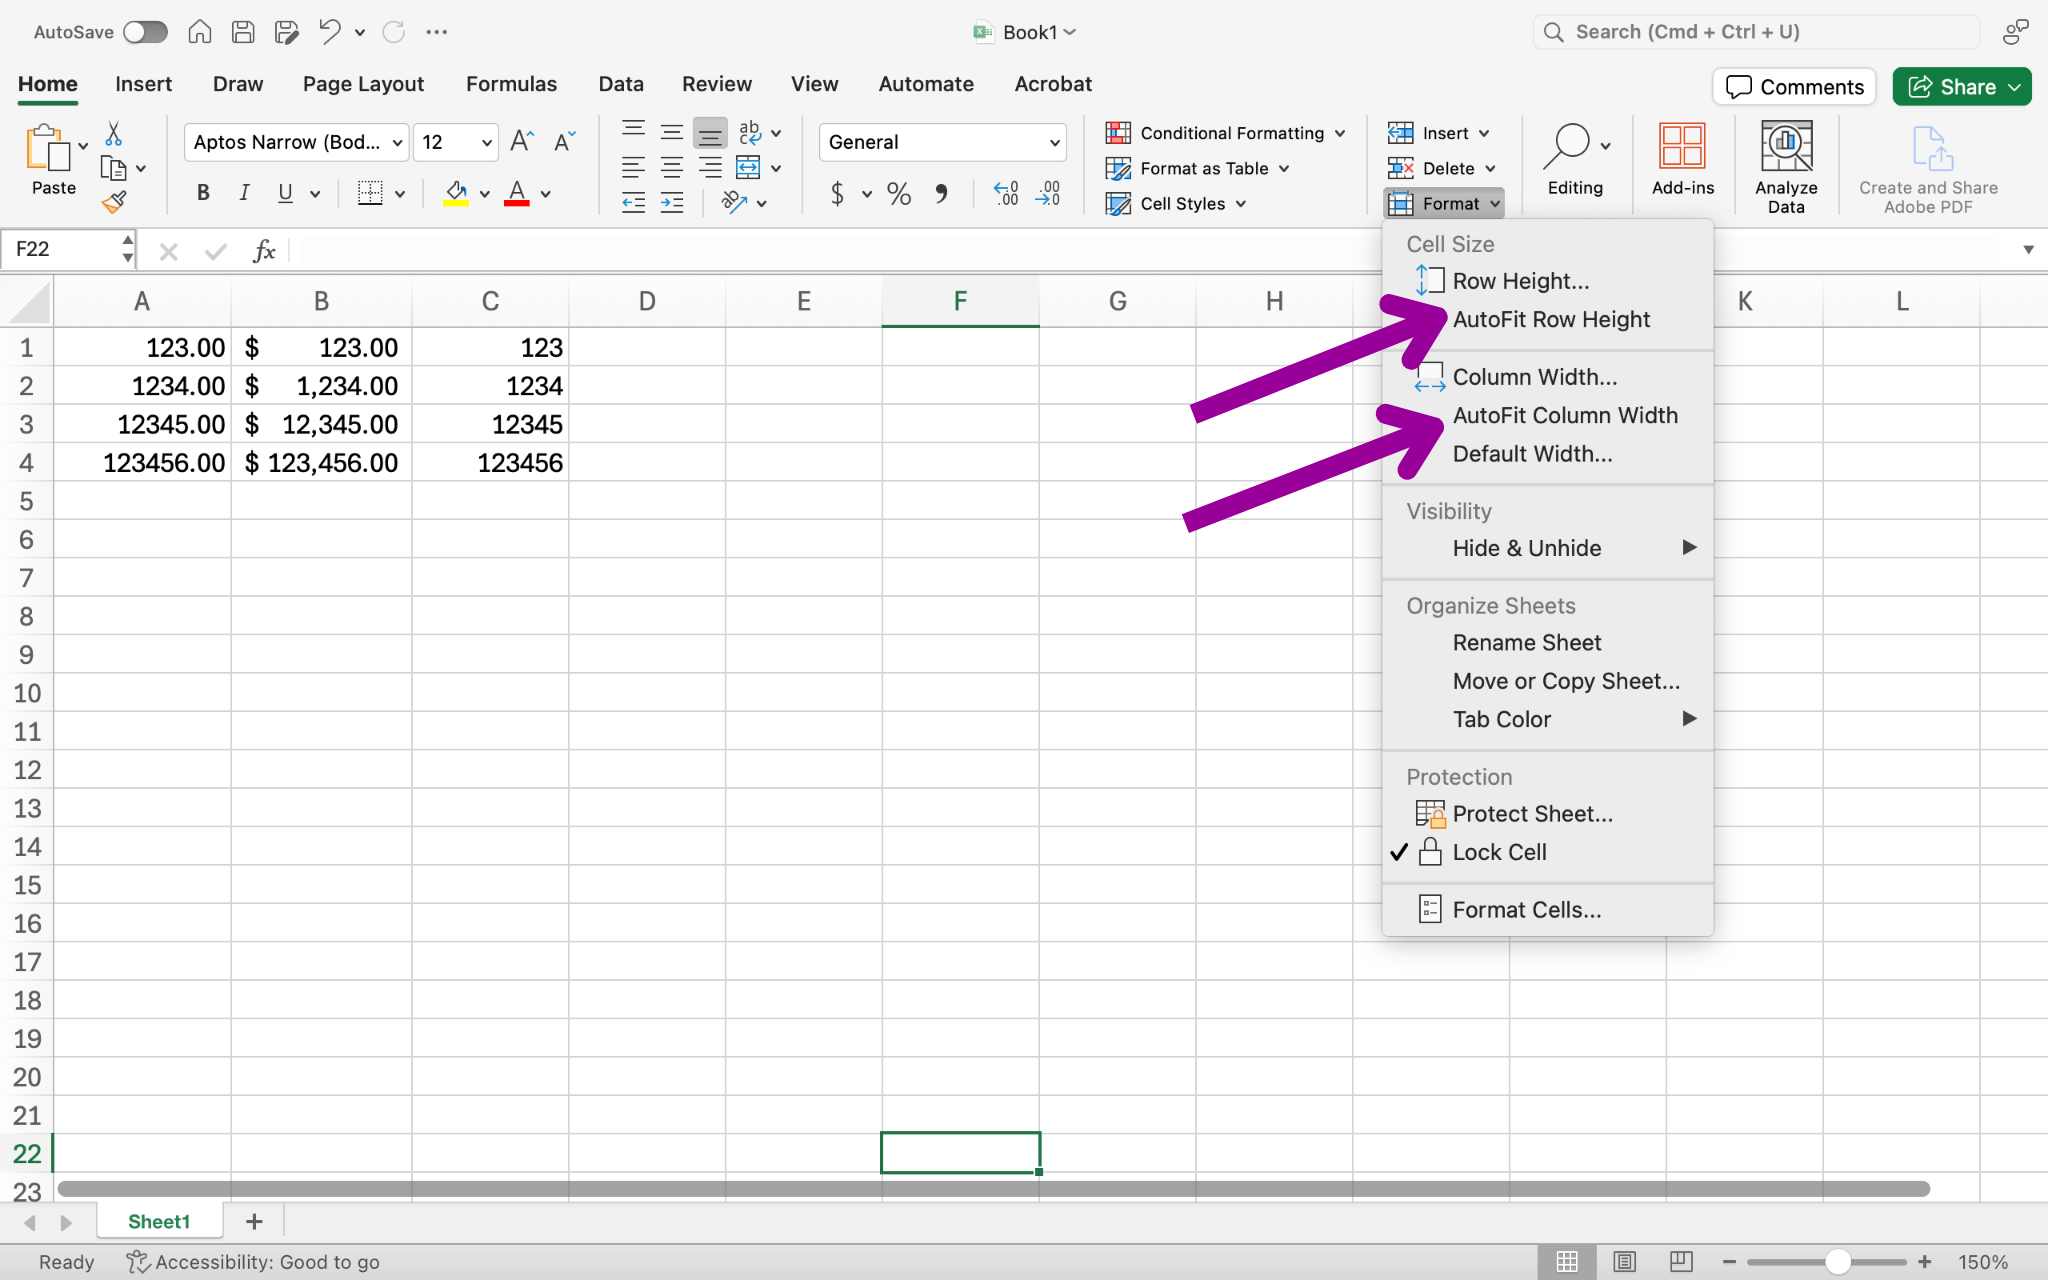Click the Align Right icon
This screenshot has width=2048, height=1280.
point(710,168)
